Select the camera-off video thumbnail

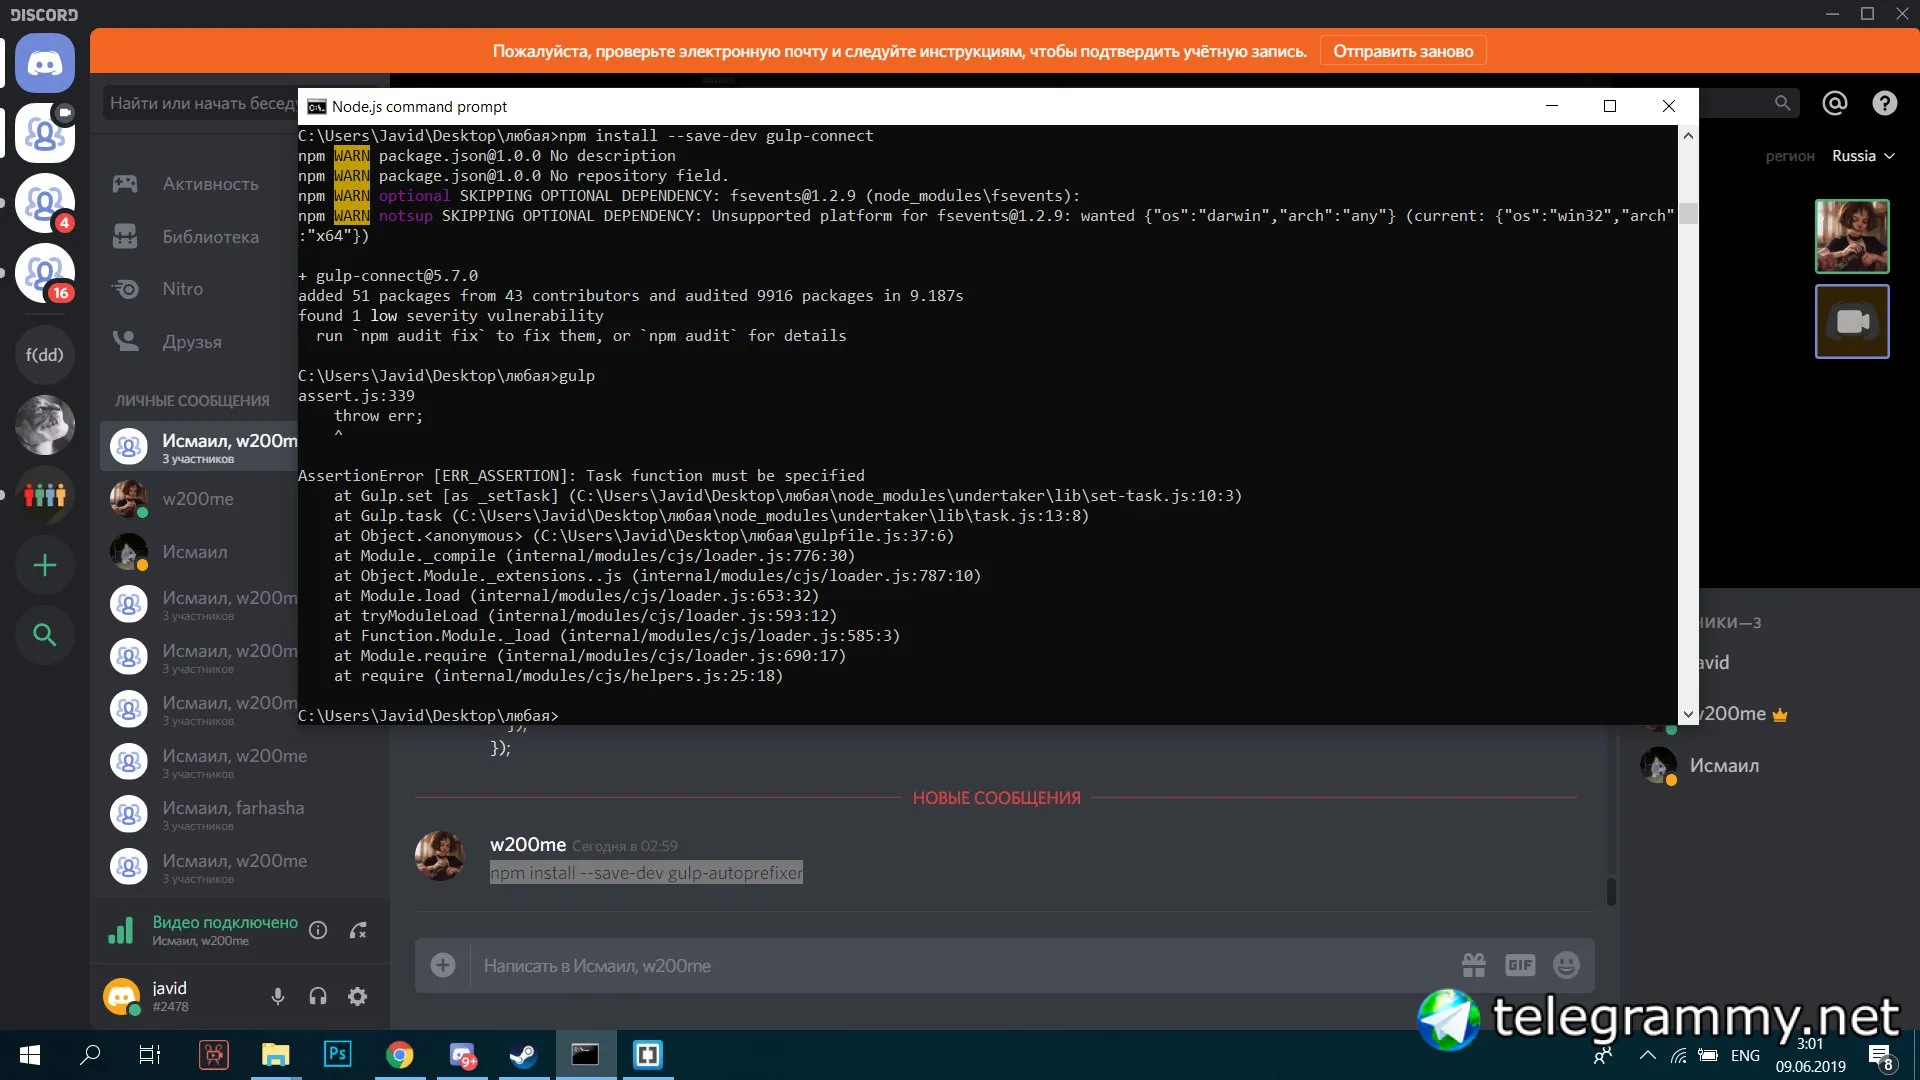pyautogui.click(x=1852, y=322)
